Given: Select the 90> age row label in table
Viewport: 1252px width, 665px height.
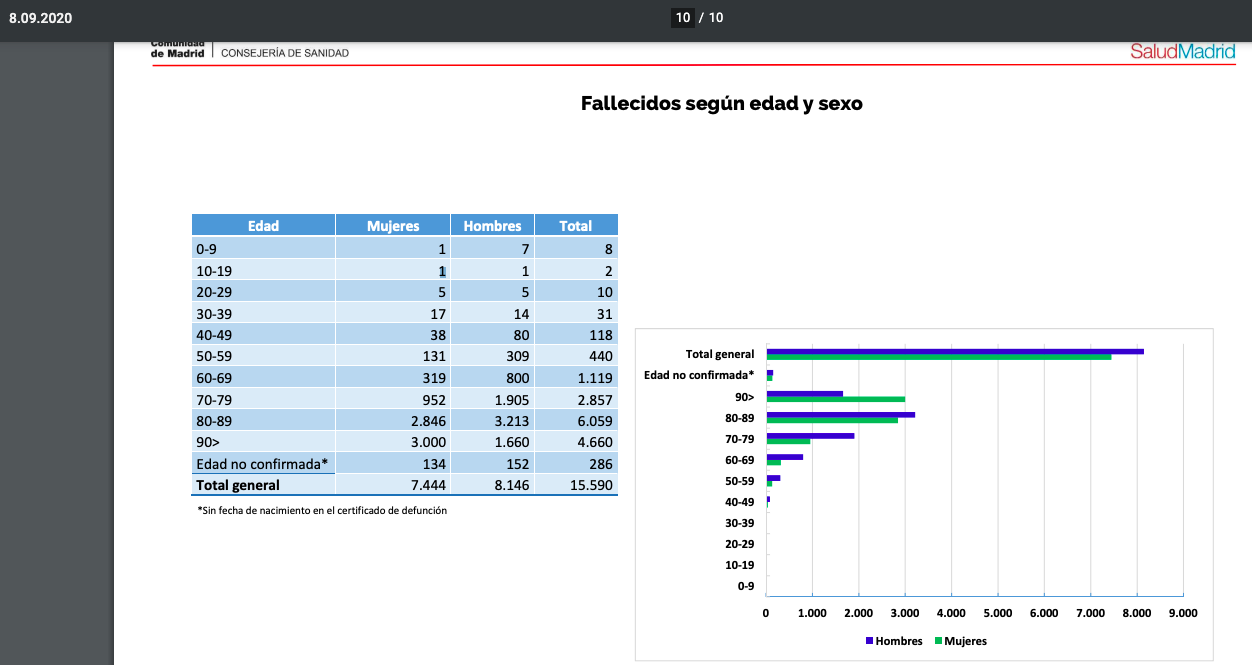Looking at the screenshot, I should 207,442.
